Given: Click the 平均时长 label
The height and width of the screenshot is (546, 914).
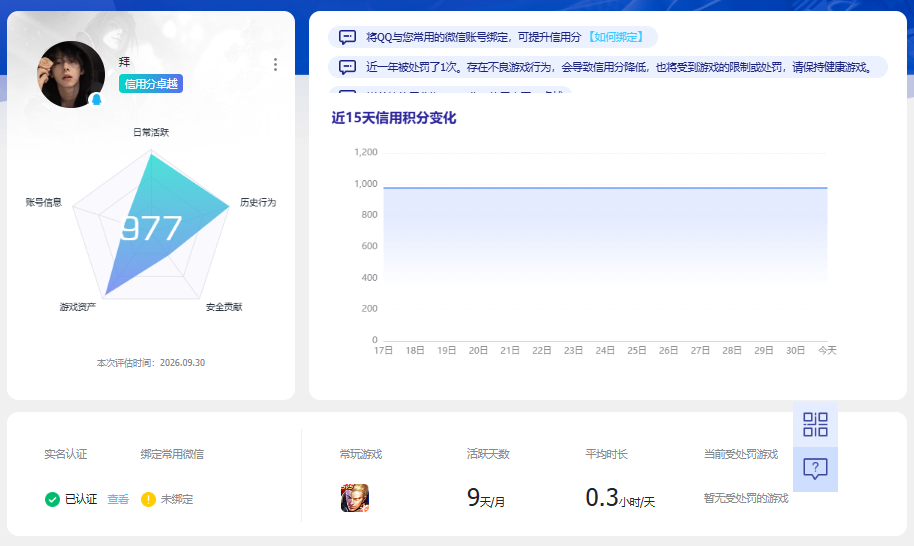Looking at the screenshot, I should click(x=607, y=454).
